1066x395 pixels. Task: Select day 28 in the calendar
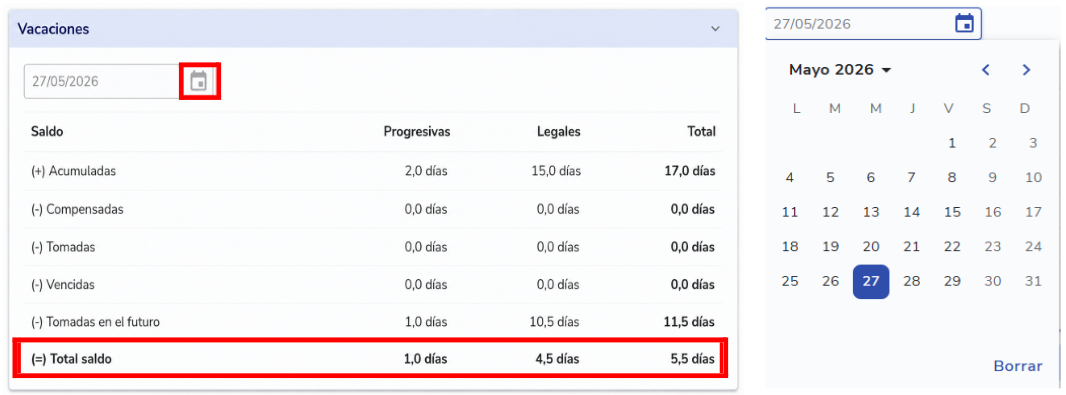tap(912, 281)
